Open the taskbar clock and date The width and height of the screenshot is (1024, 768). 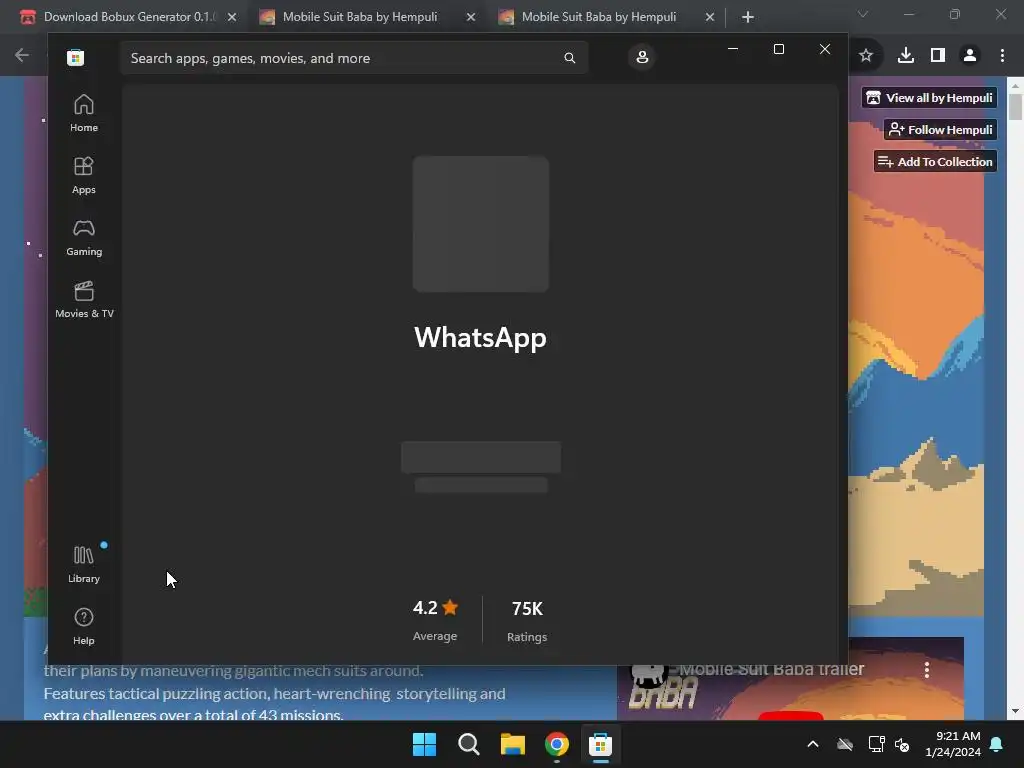coord(953,744)
